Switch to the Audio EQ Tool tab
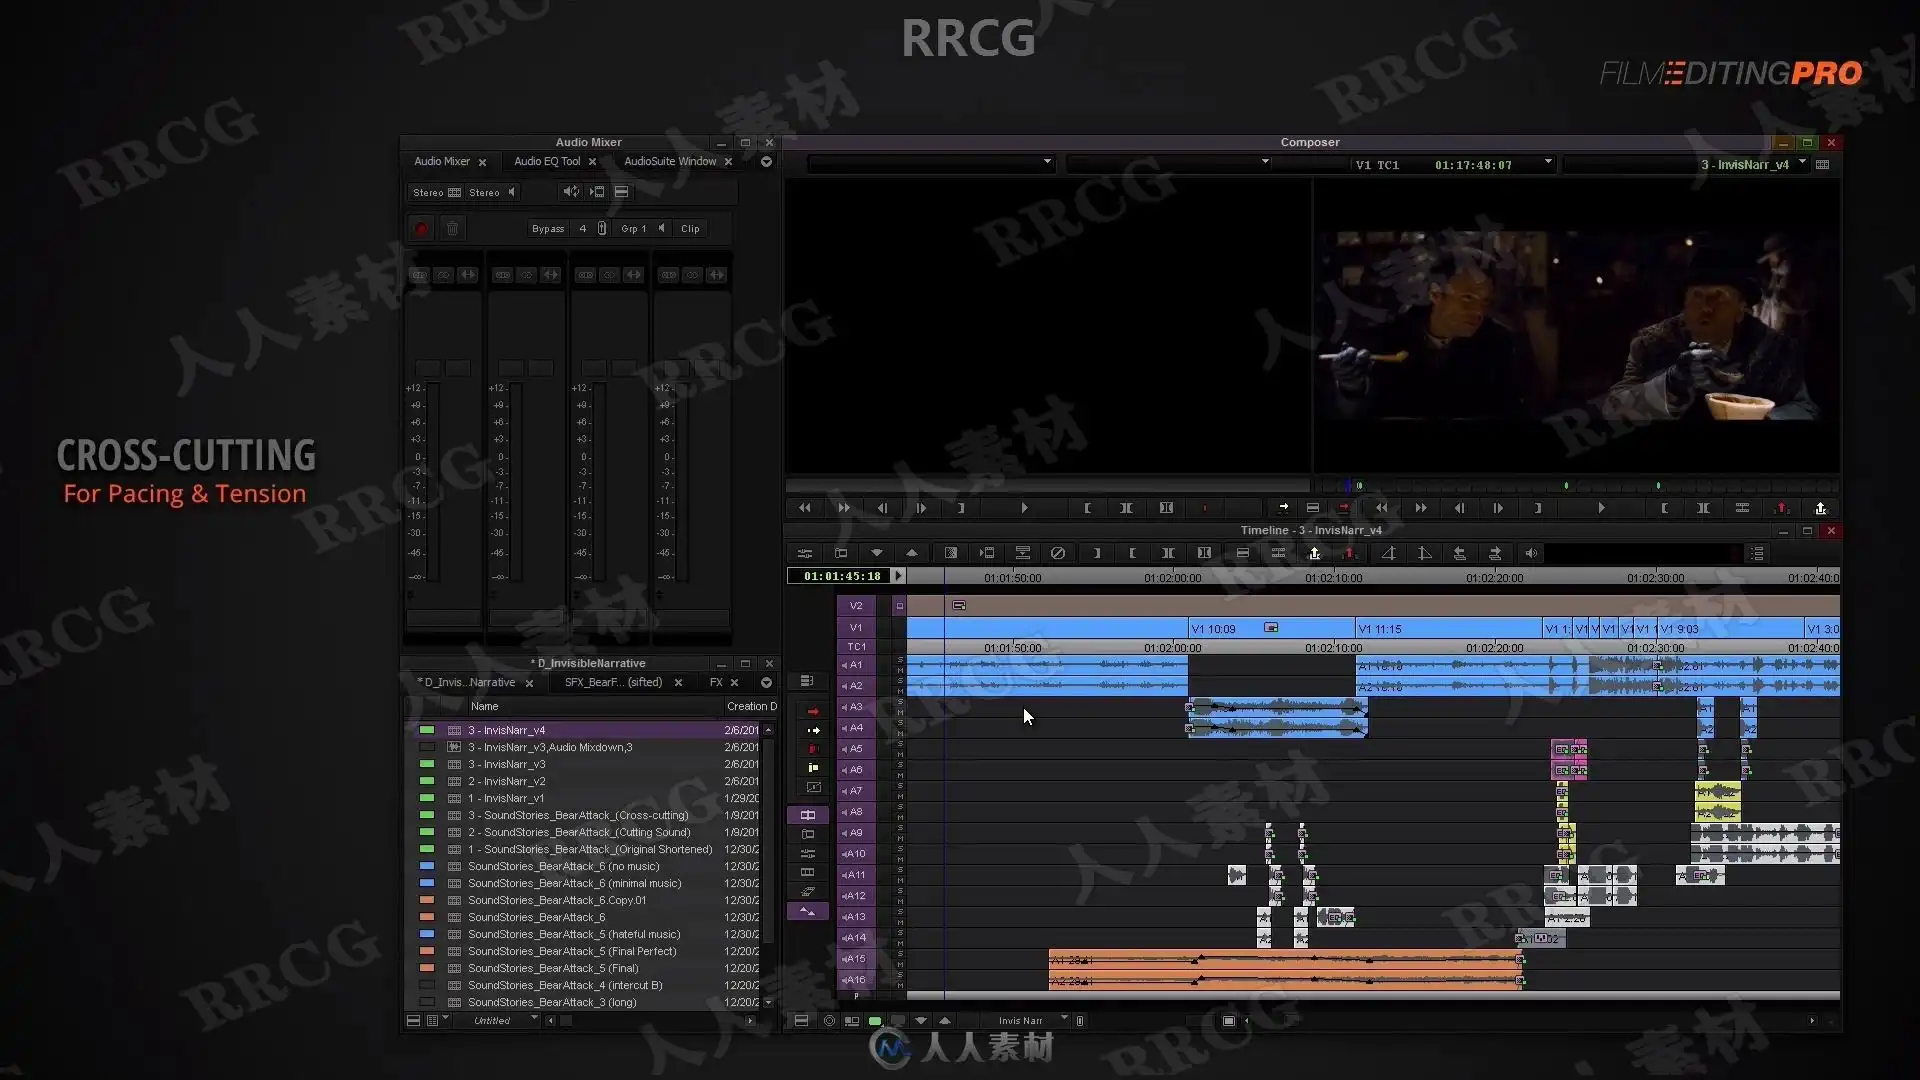The height and width of the screenshot is (1080, 1920). tap(546, 162)
